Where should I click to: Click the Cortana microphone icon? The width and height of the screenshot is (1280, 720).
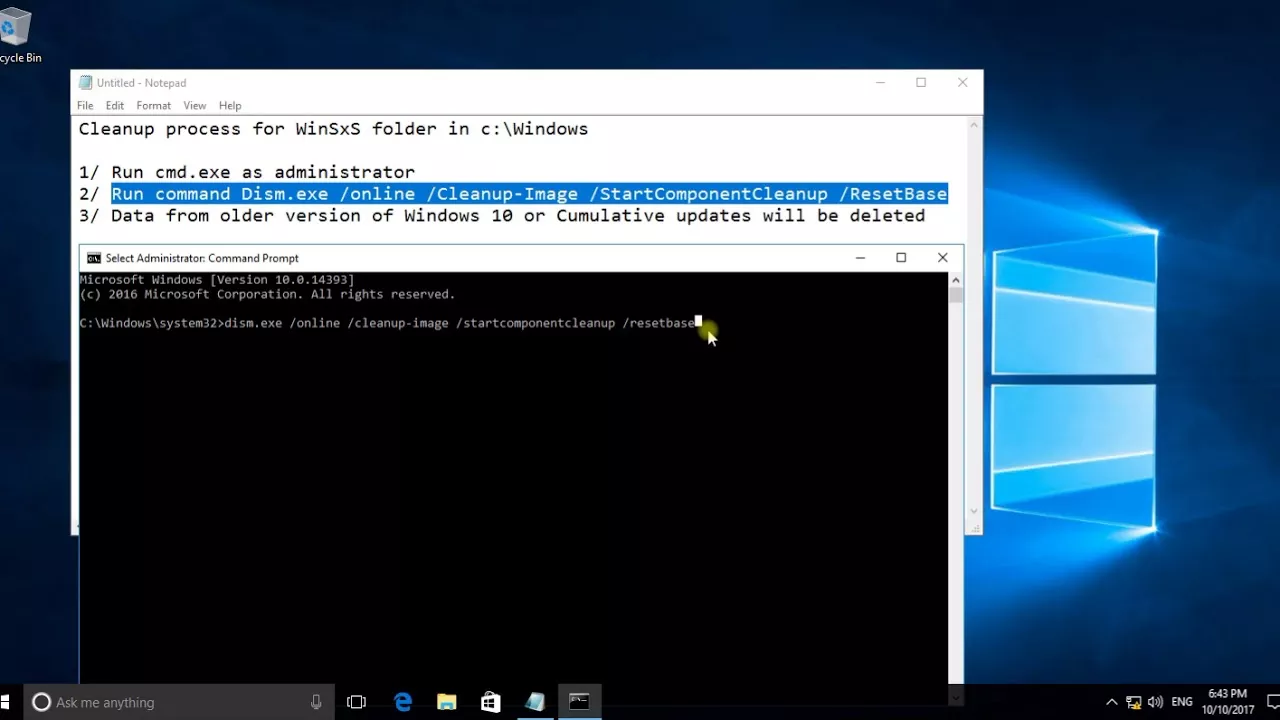[x=316, y=702]
